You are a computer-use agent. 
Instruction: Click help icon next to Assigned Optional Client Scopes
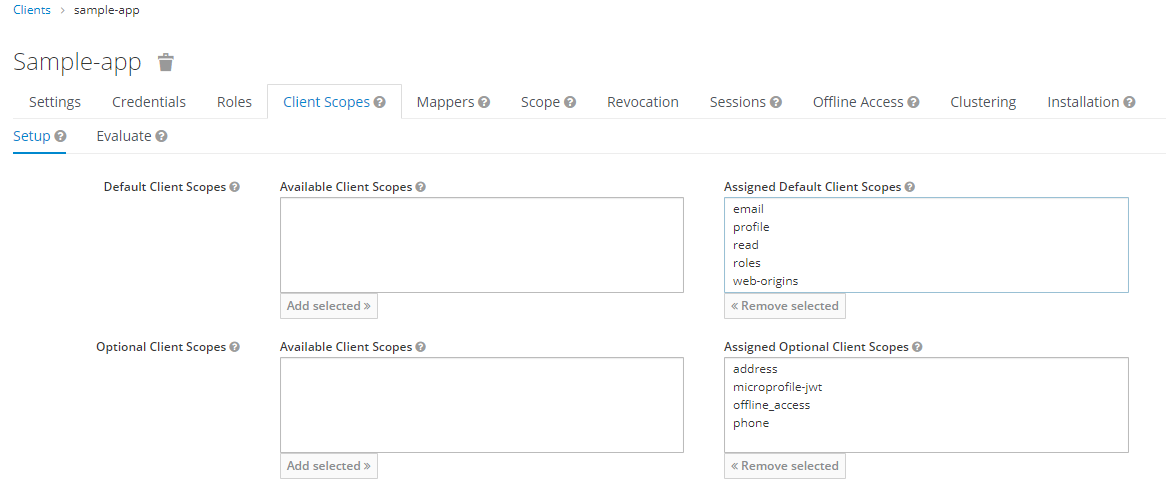point(917,347)
